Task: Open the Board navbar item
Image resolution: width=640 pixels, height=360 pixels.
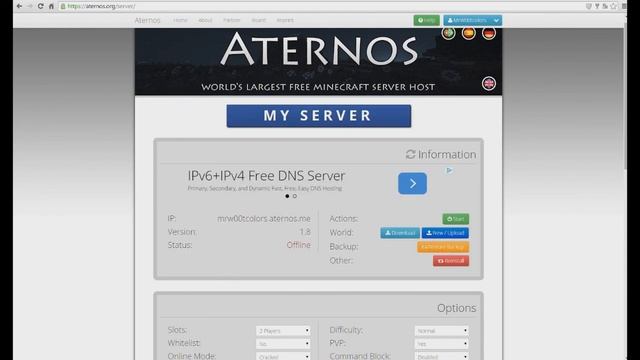Action: click(x=258, y=20)
